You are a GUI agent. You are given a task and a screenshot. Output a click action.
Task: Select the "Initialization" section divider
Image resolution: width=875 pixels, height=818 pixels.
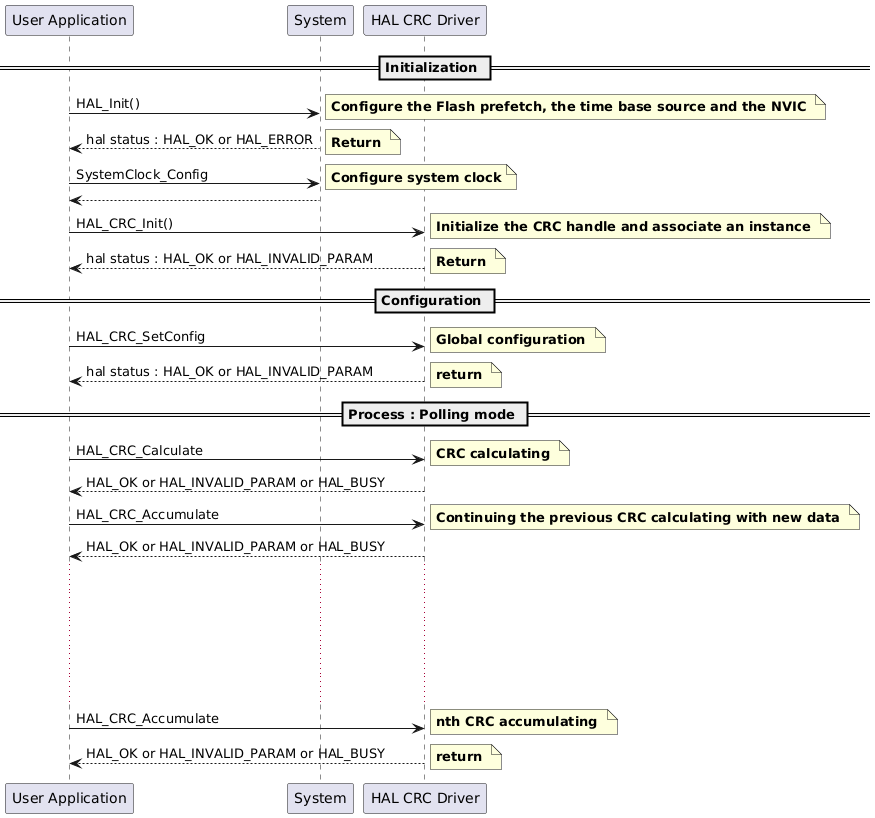(x=433, y=67)
